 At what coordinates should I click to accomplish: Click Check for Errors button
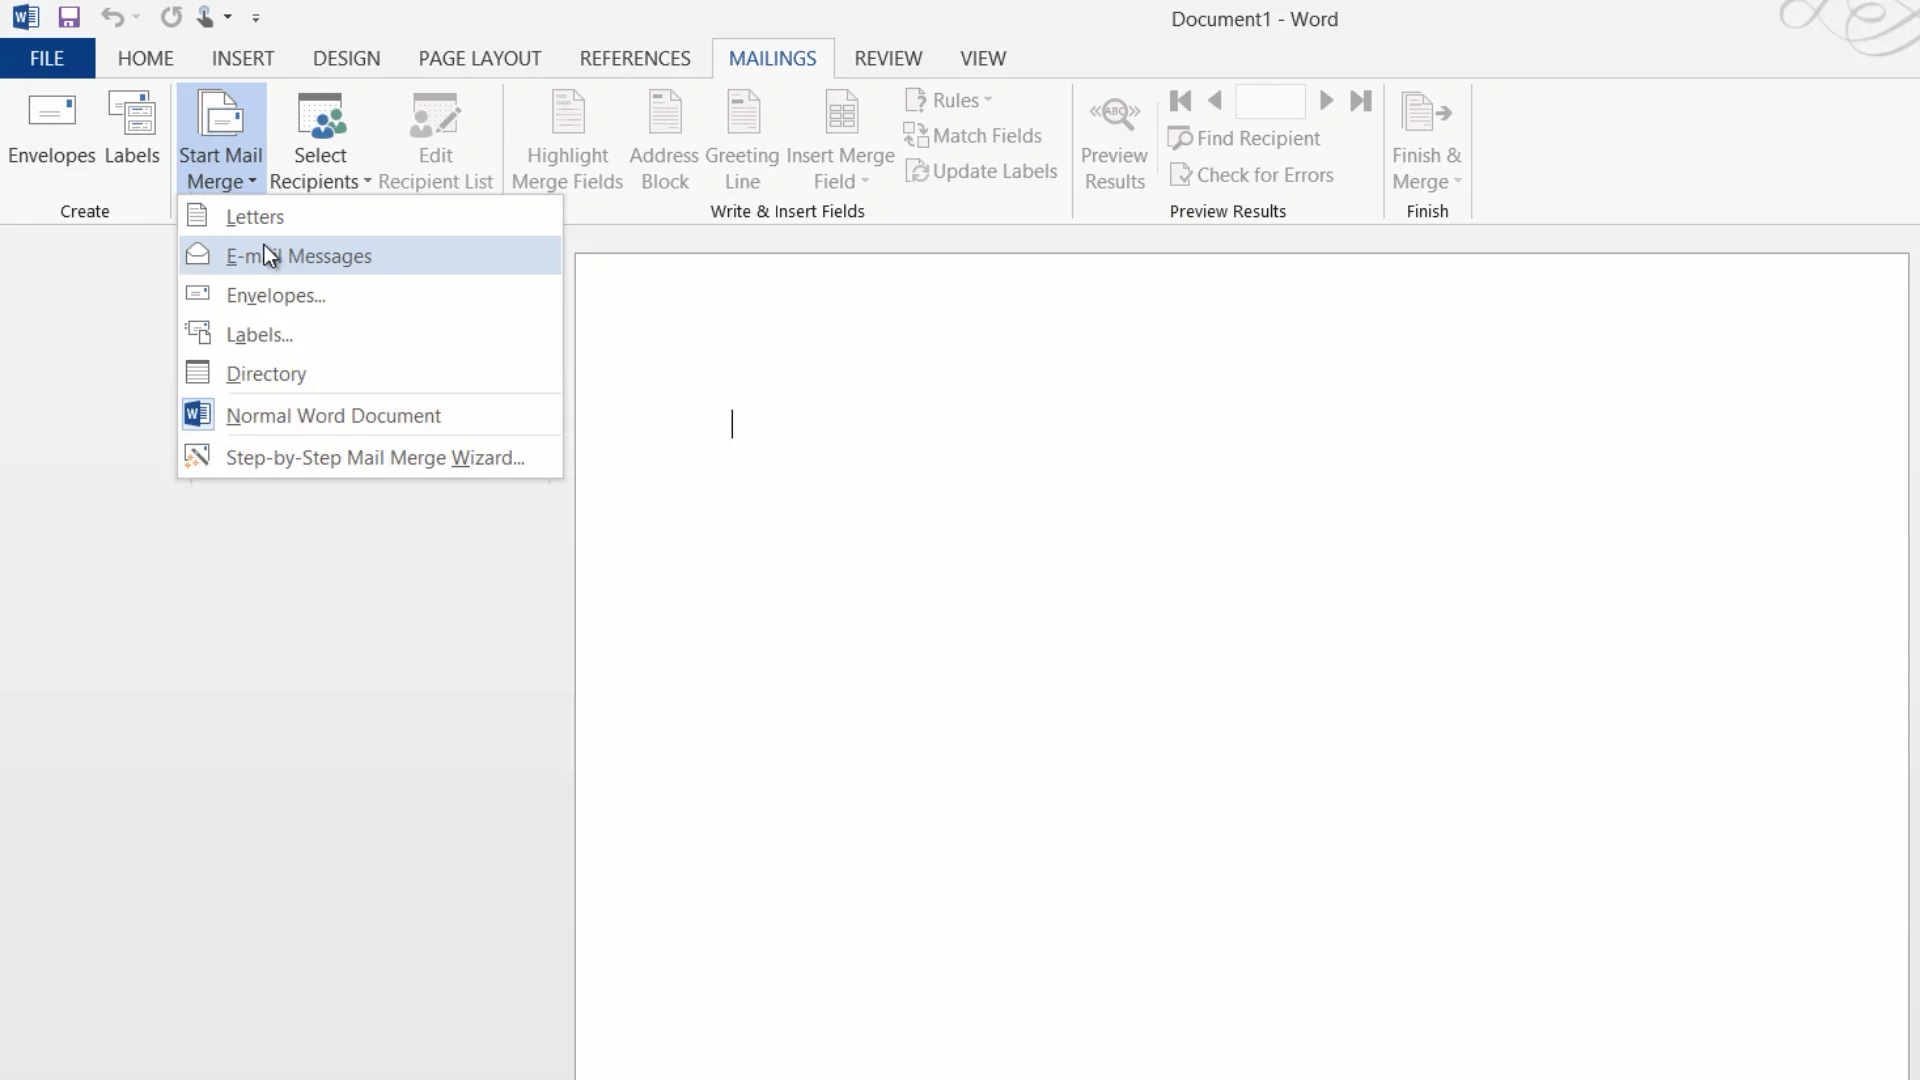(x=1252, y=175)
